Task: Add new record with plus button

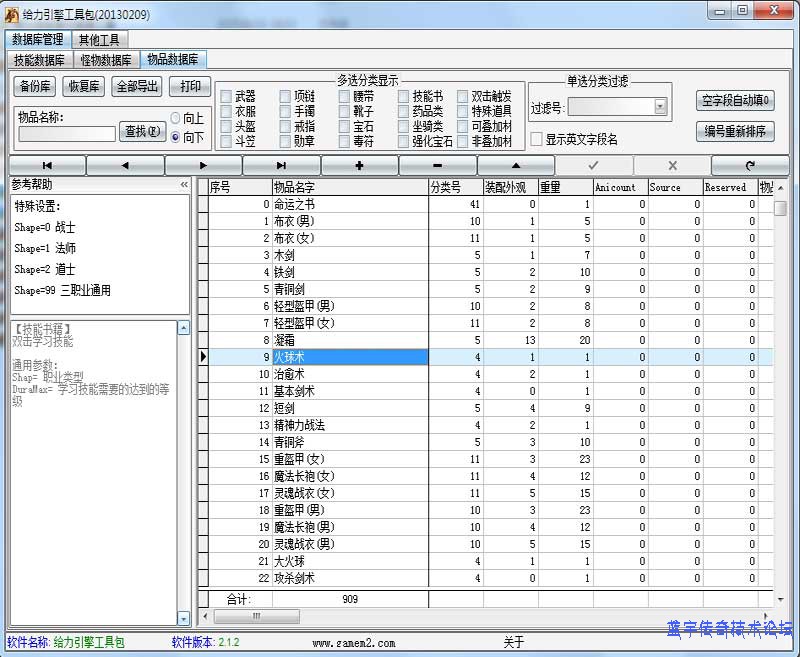Action: click(x=359, y=165)
